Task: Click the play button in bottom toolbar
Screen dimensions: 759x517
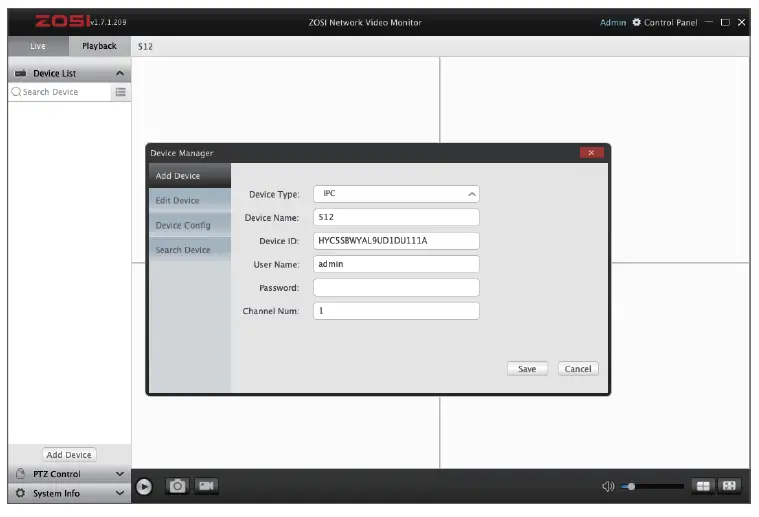Action: coord(144,487)
